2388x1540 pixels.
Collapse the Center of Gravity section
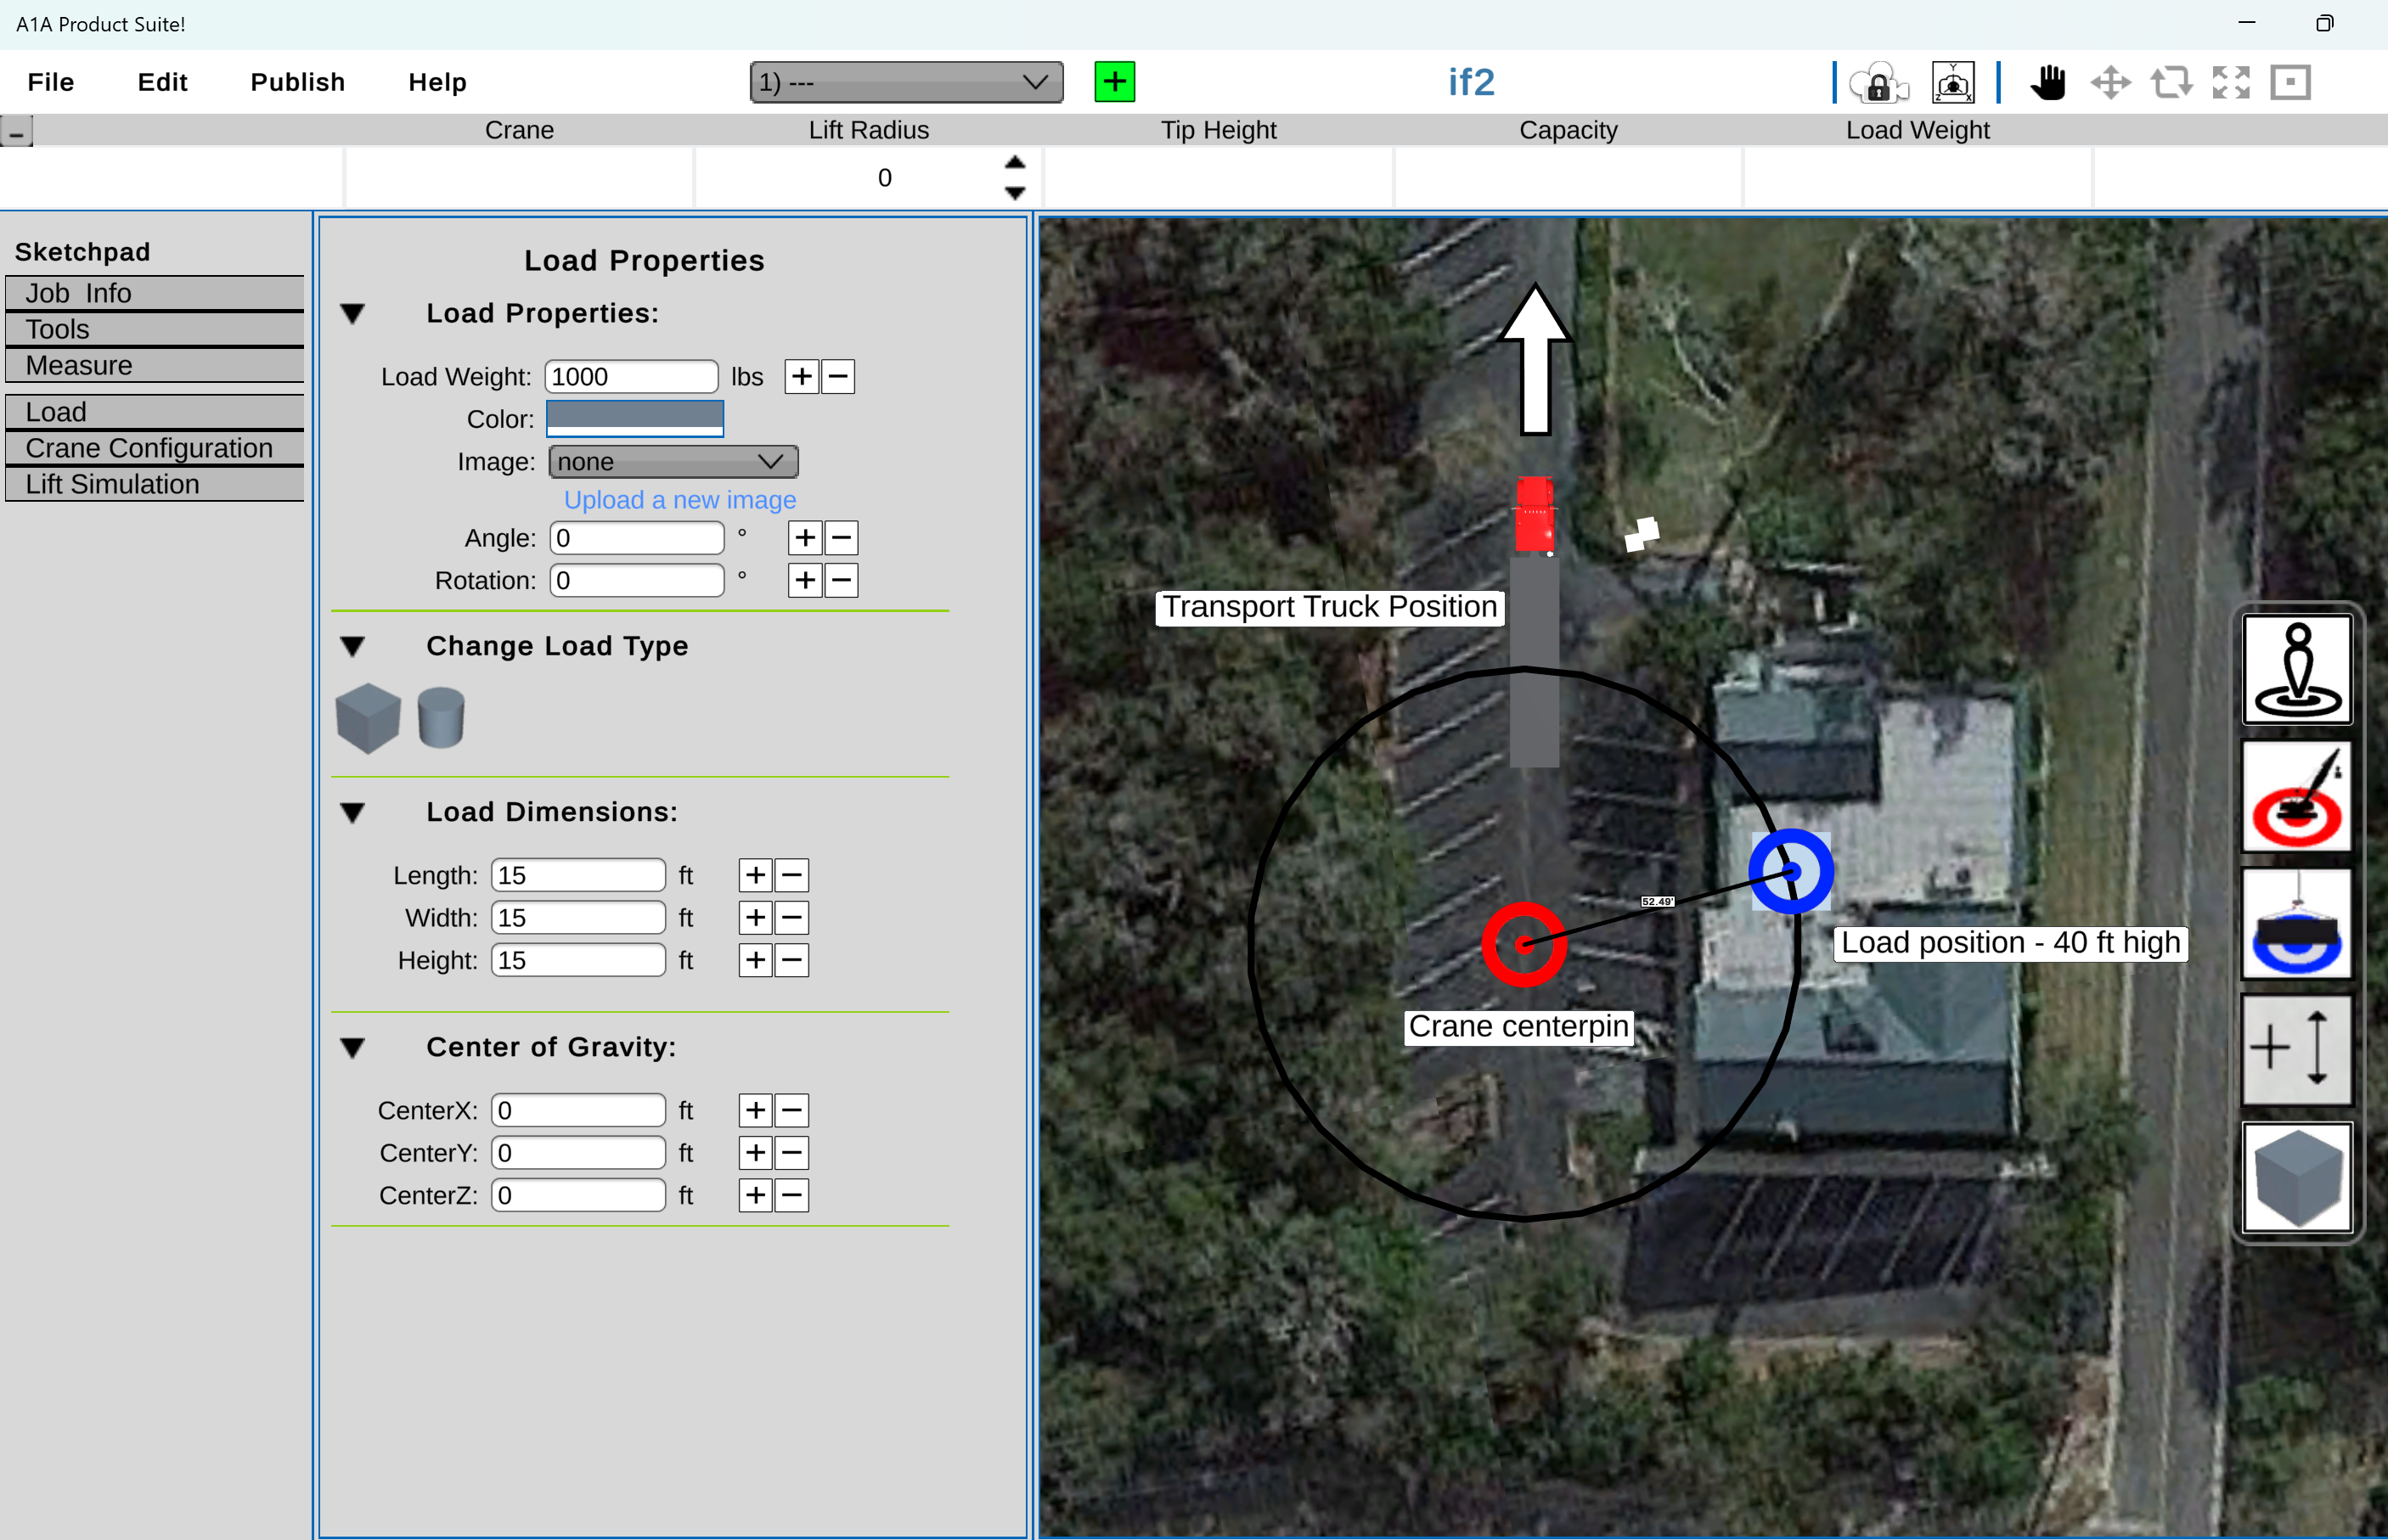coord(352,1048)
